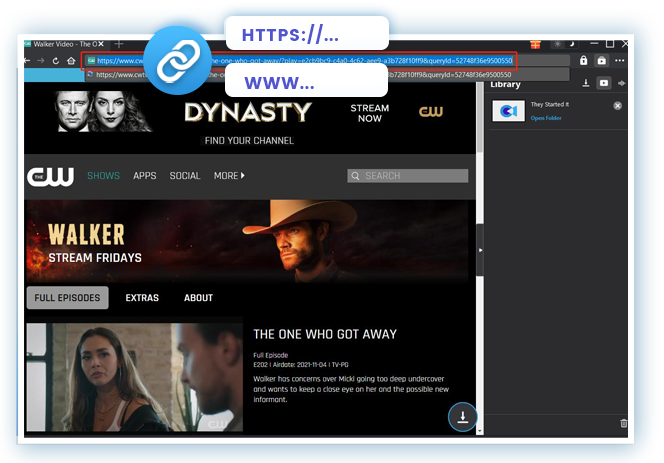Click the search magnifier icon
The height and width of the screenshot is (463, 664).
pyautogui.click(x=355, y=176)
